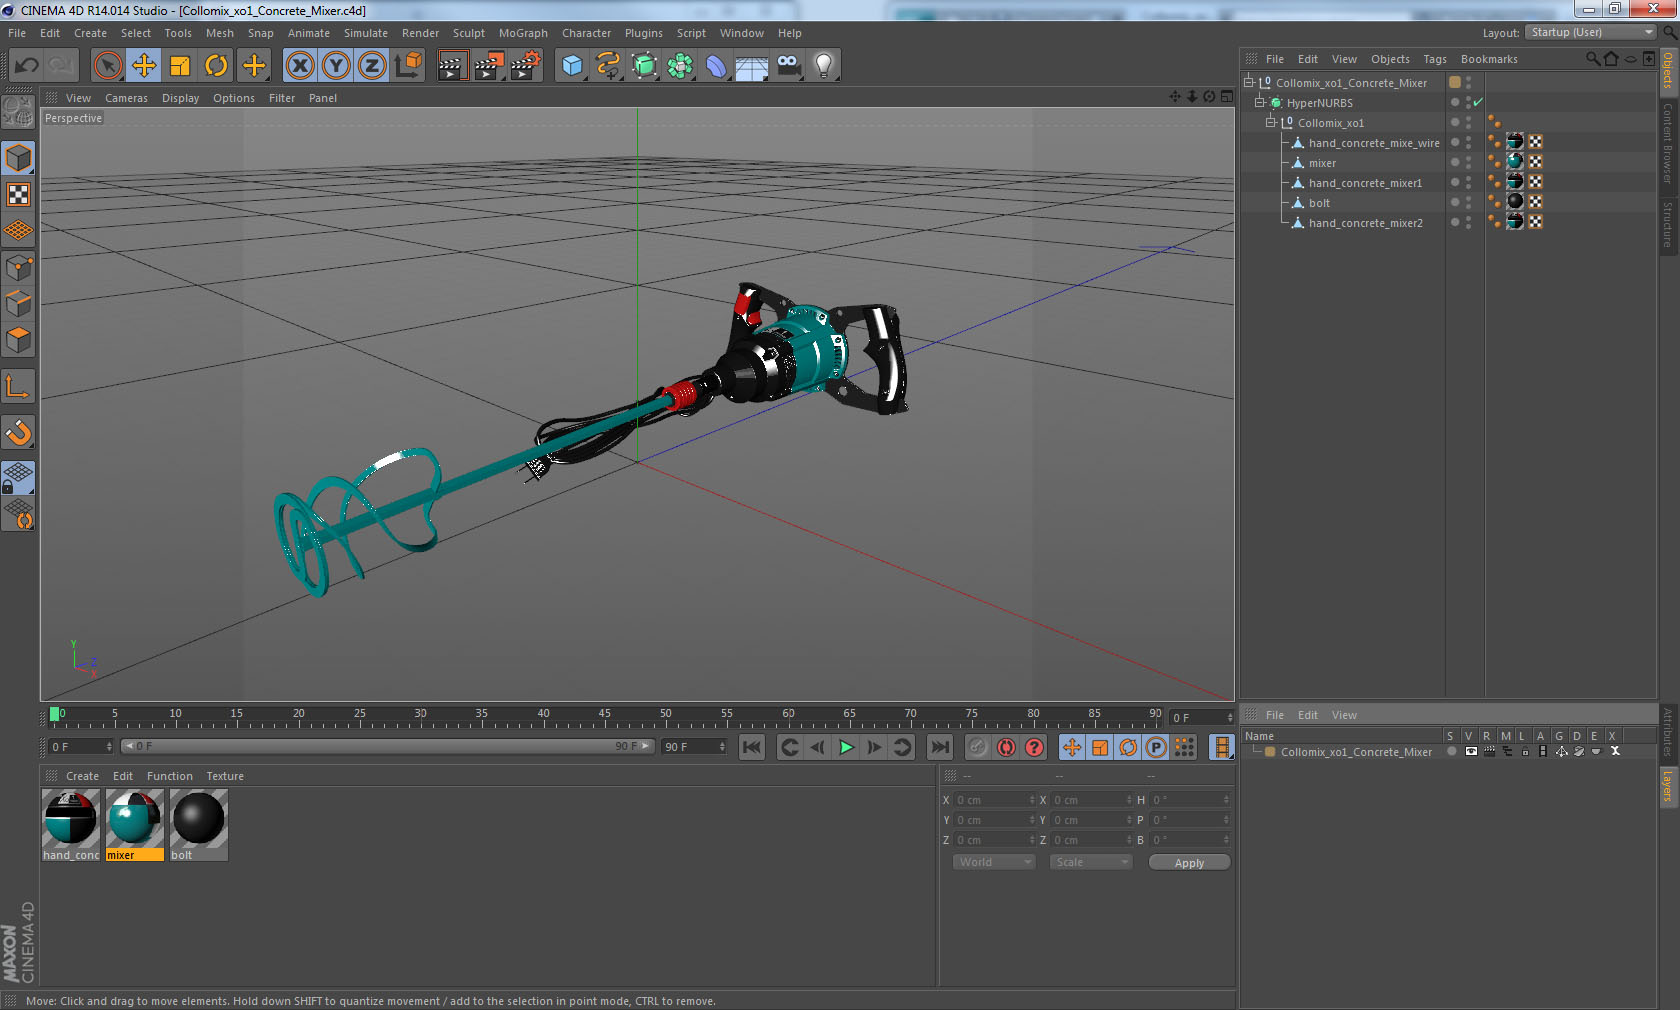Open the Simulate menu

point(366,33)
